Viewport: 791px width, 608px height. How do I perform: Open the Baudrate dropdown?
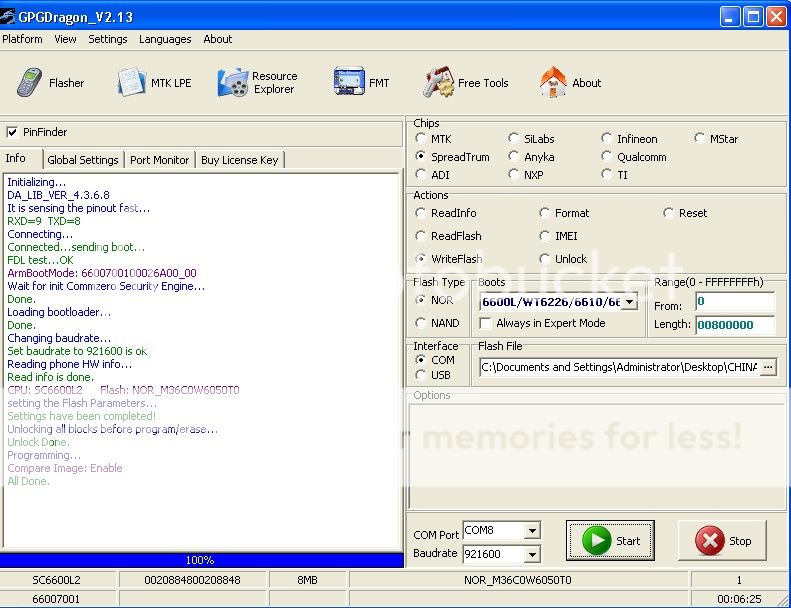[x=532, y=554]
